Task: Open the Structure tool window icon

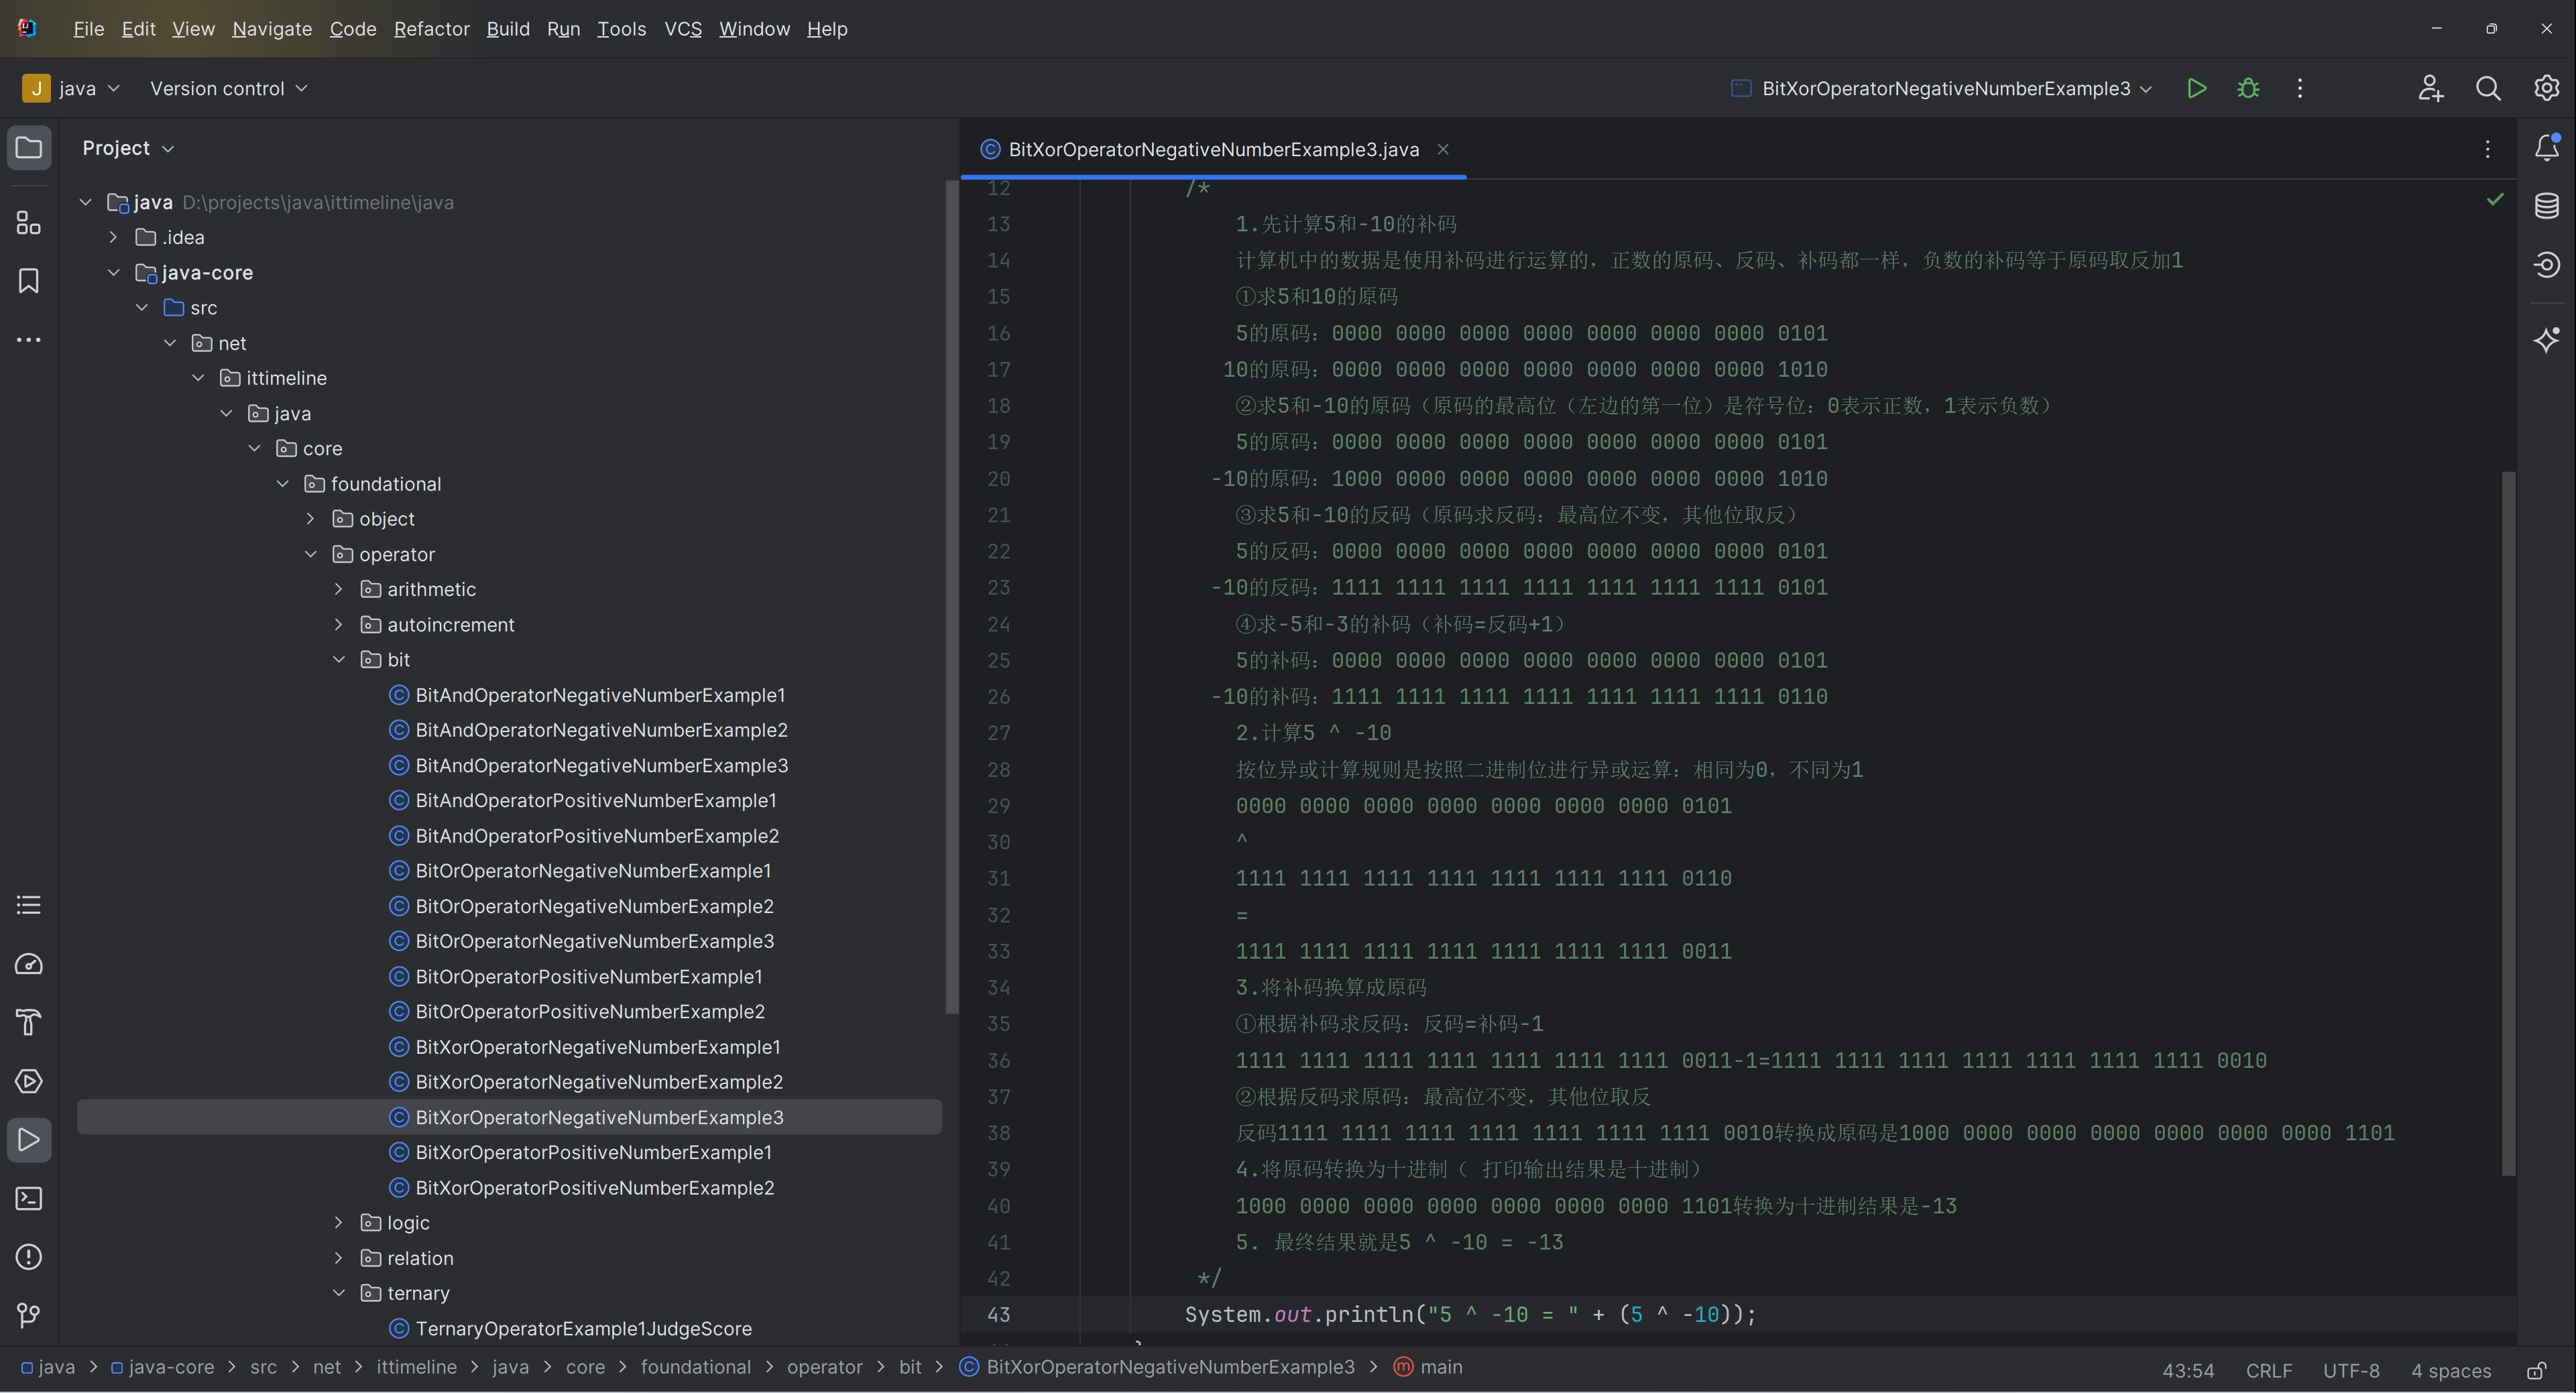Action: [x=29, y=222]
